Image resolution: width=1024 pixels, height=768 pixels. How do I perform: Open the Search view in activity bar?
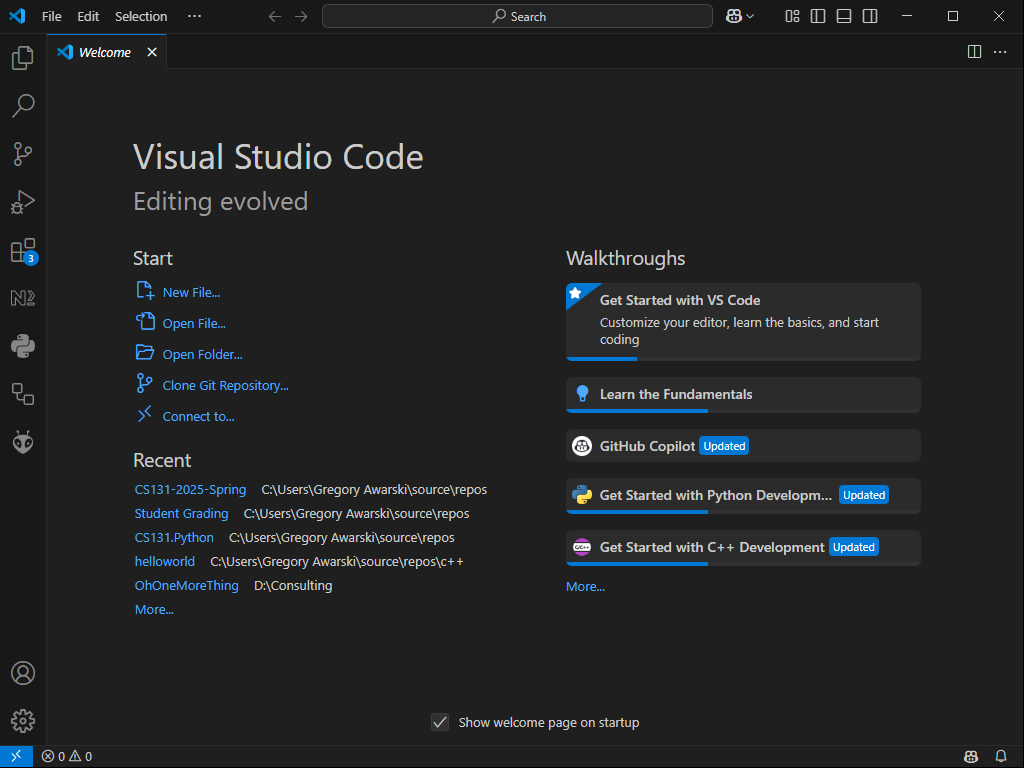coord(23,106)
